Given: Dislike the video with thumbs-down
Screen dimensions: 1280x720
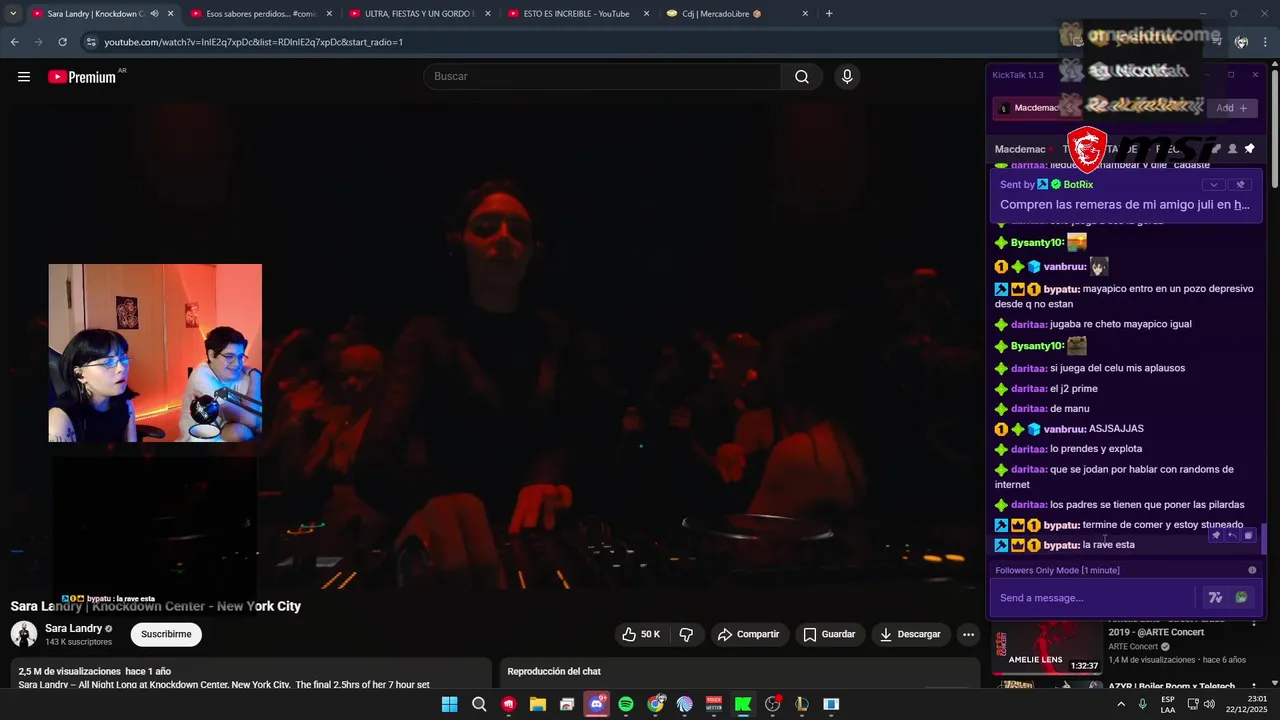Looking at the screenshot, I should (x=686, y=634).
